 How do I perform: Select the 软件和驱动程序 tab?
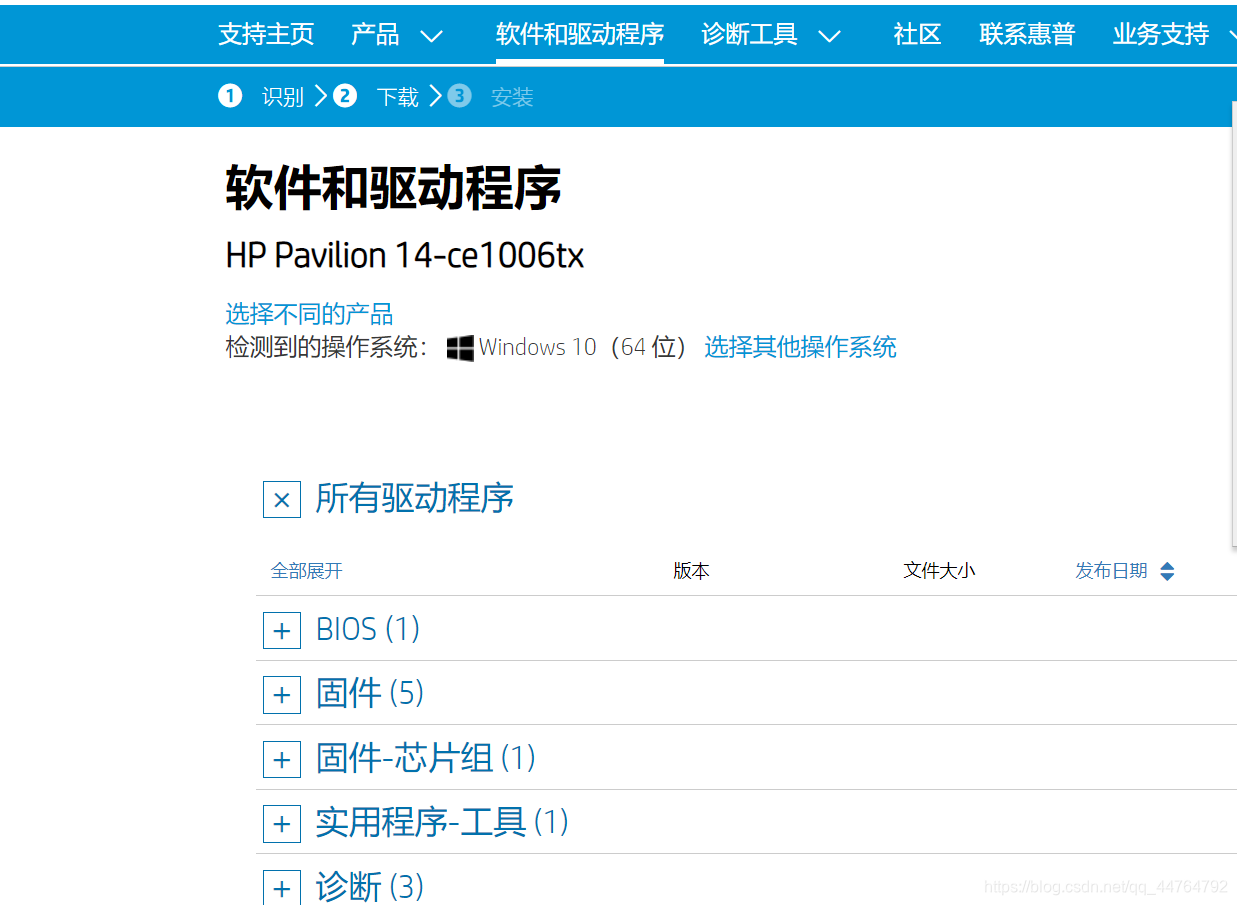pos(580,35)
